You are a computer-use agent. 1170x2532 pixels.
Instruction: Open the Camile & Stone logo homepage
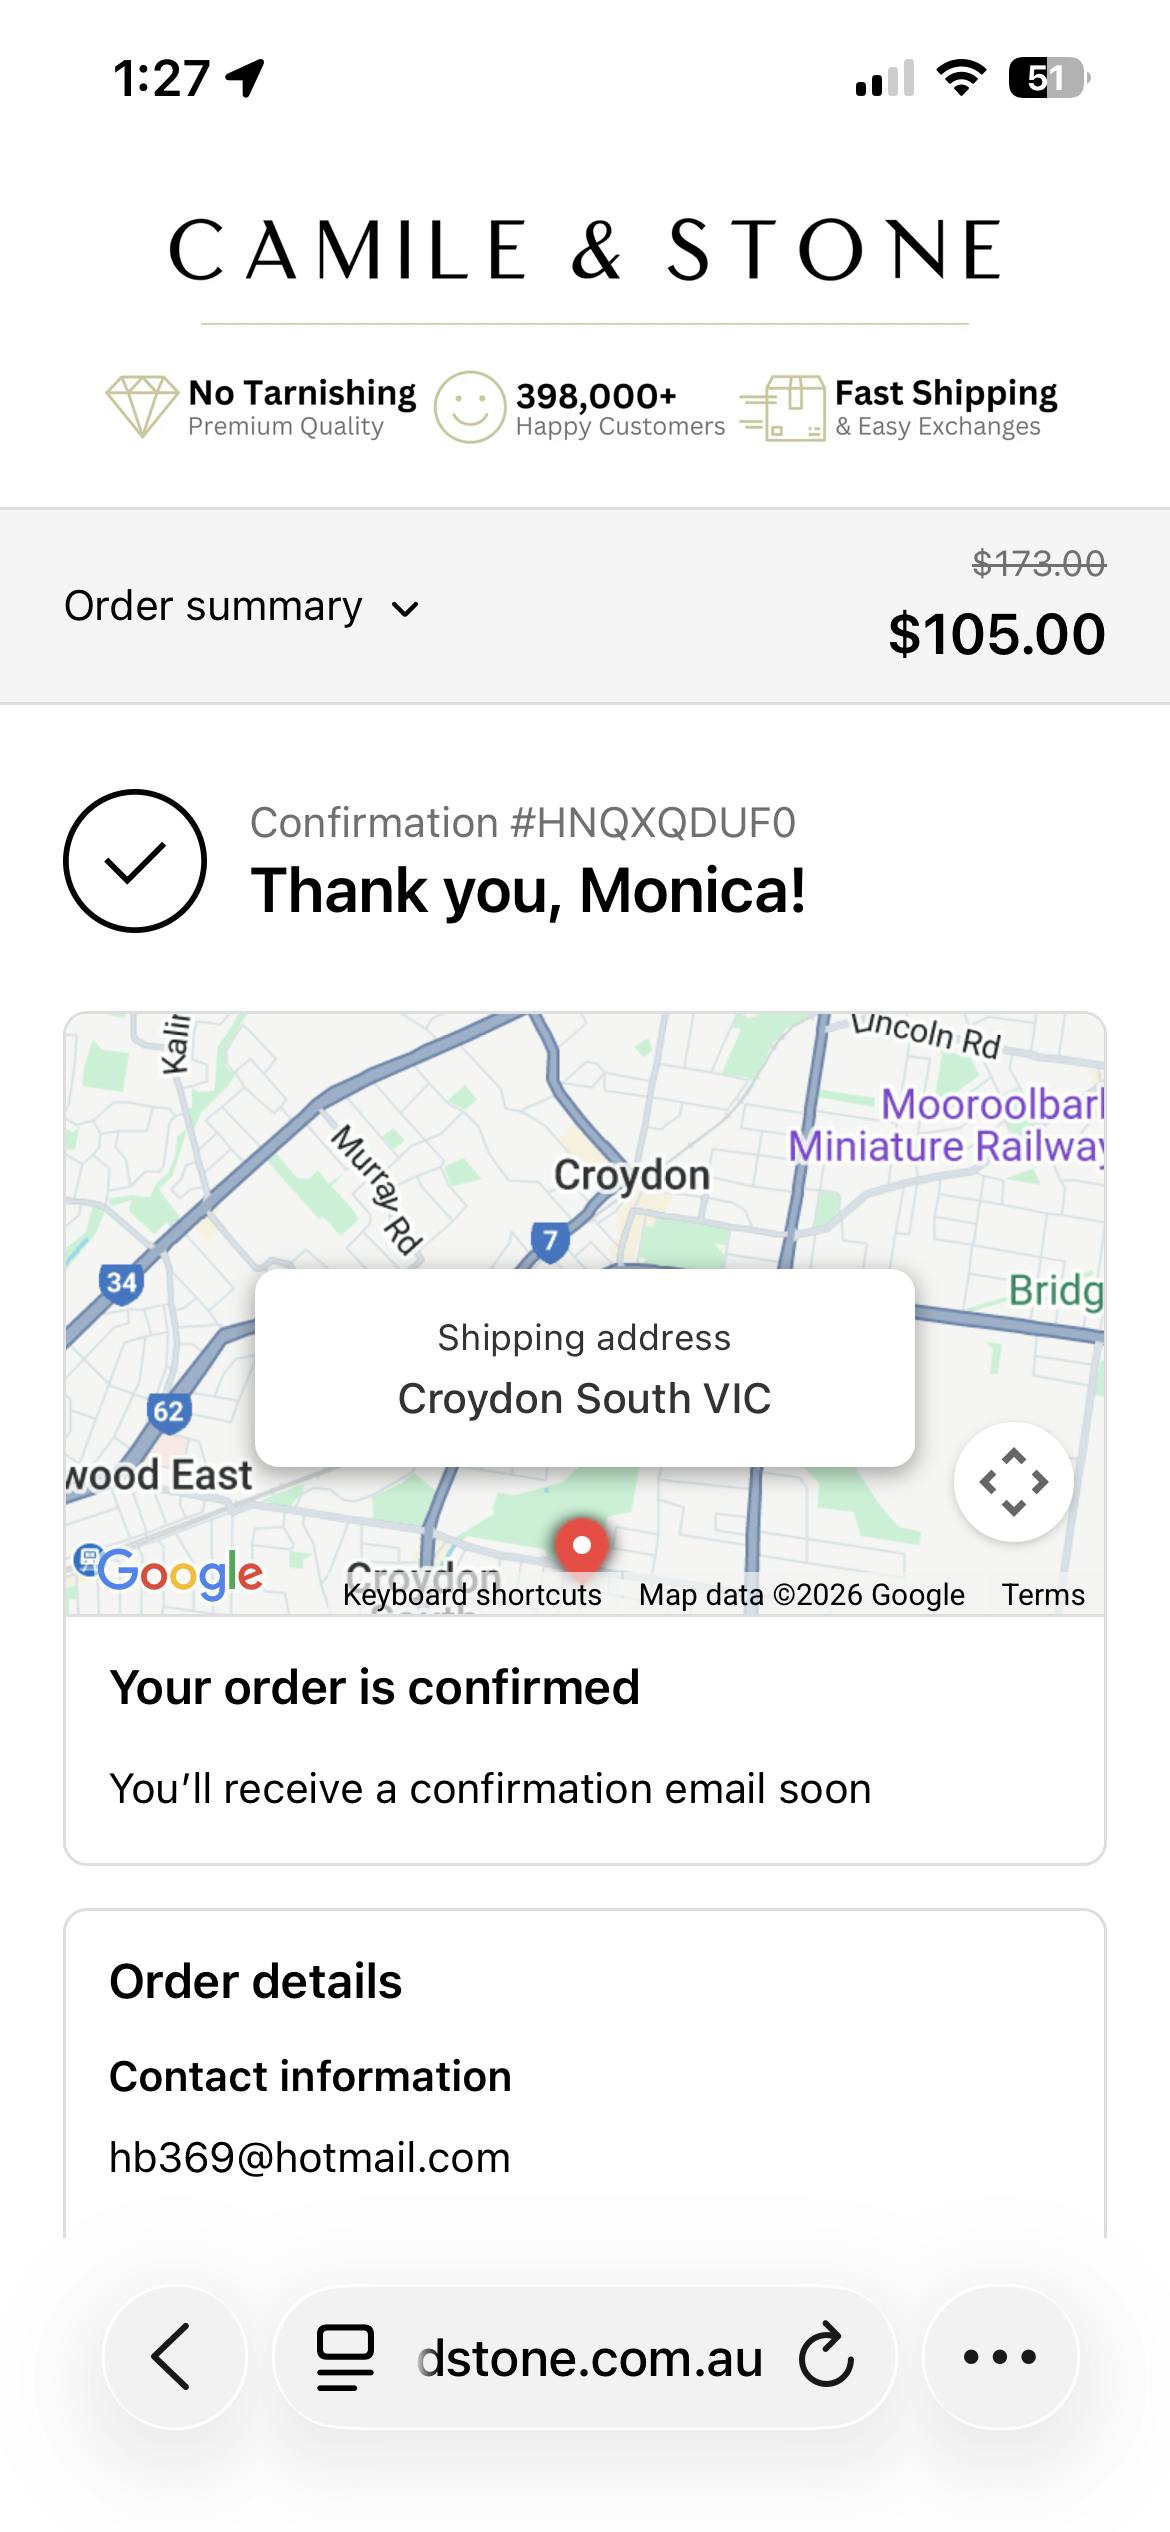click(585, 250)
